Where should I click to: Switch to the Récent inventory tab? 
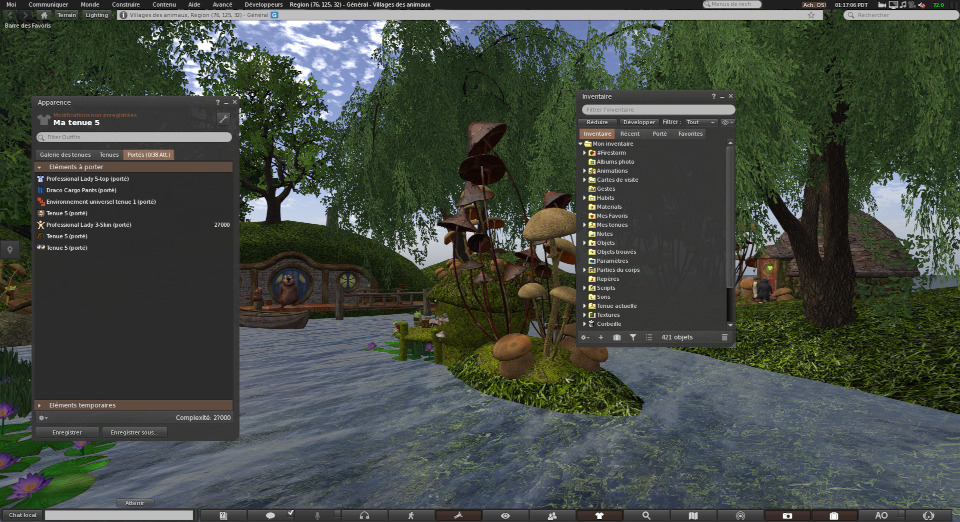pyautogui.click(x=630, y=133)
